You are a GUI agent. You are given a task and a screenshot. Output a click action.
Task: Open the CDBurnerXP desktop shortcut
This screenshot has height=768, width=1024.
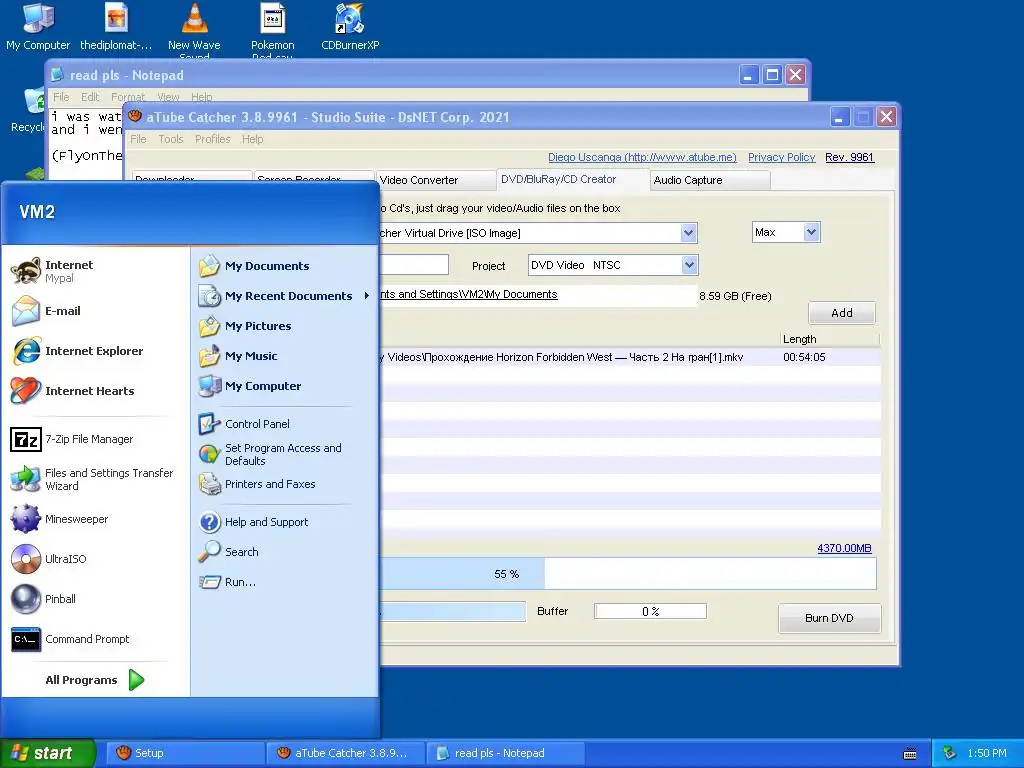pyautogui.click(x=350, y=27)
